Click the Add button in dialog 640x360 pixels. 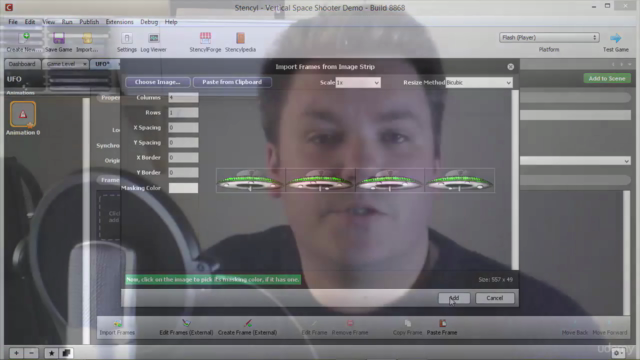coord(454,298)
